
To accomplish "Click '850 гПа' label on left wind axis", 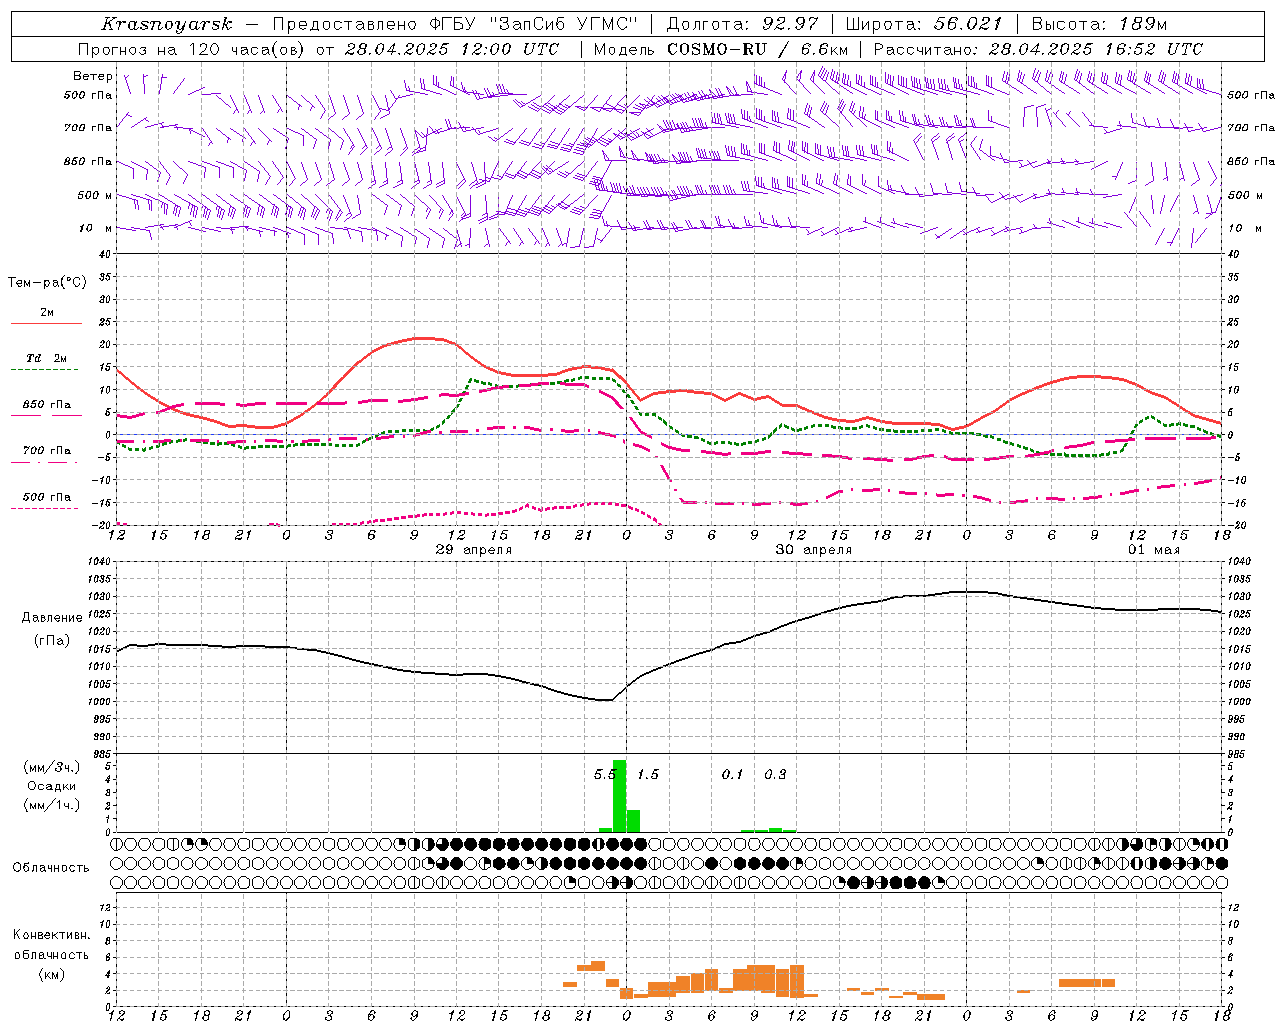I will point(88,161).
